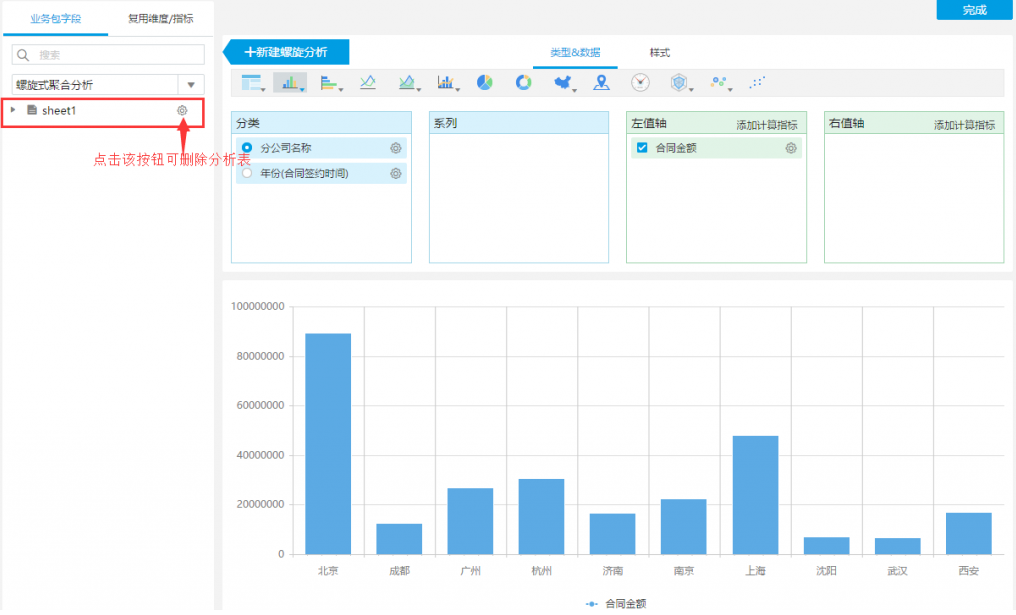1016x615 pixels.
Task: Click the 分类 panel header
Action: pos(321,123)
